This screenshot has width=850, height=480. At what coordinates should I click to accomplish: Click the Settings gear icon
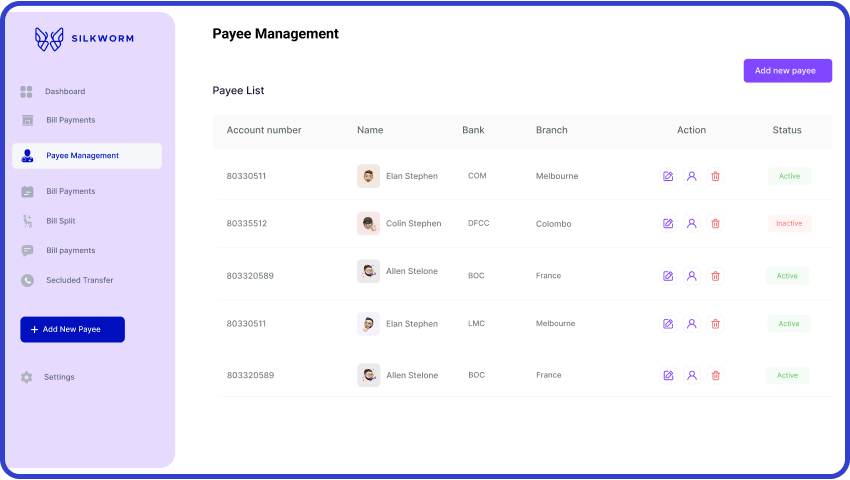pyautogui.click(x=27, y=377)
